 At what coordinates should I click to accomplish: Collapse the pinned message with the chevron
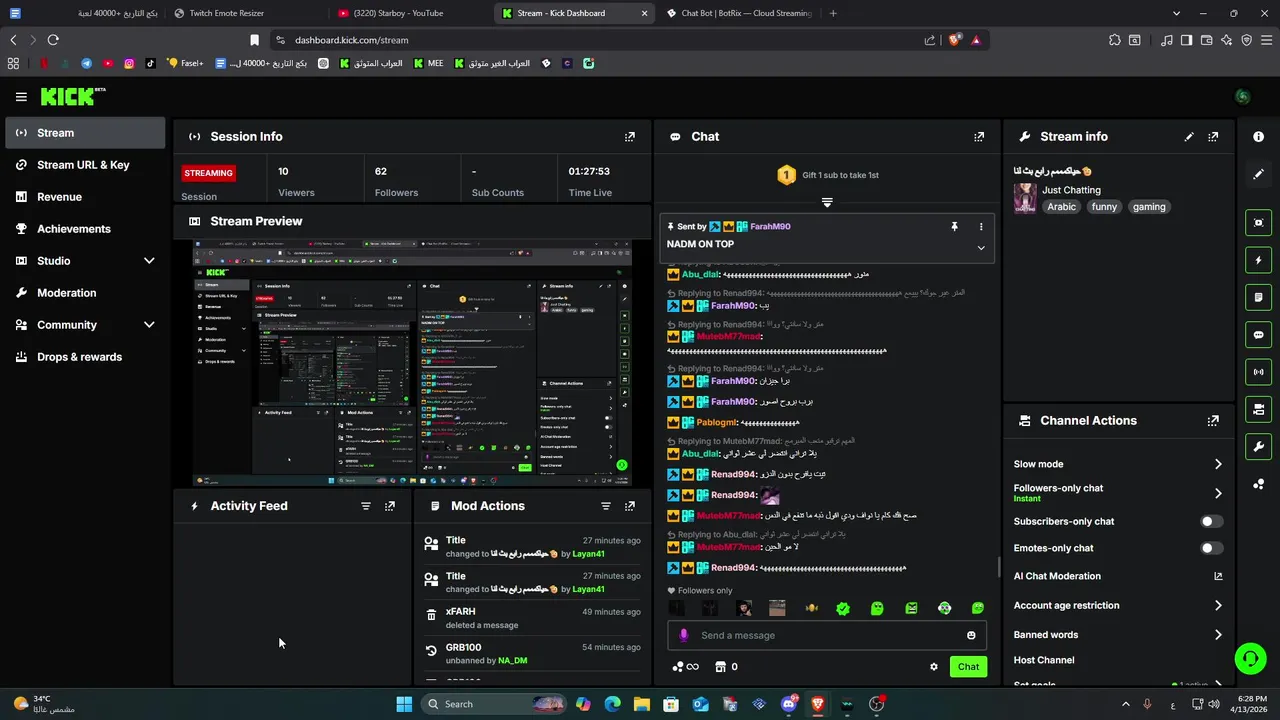pos(981,248)
